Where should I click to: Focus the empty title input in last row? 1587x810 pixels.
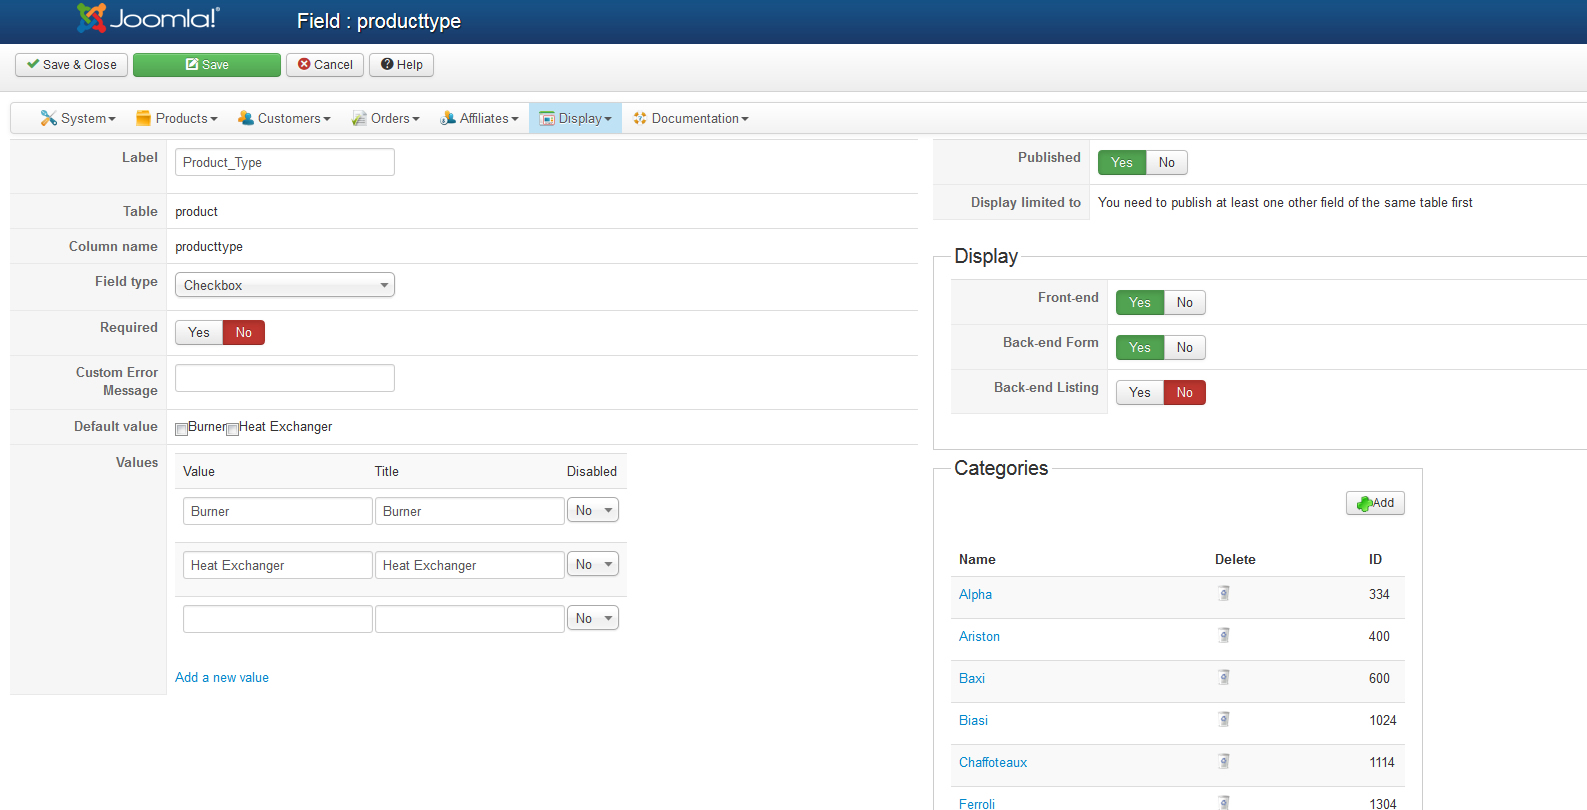(470, 619)
